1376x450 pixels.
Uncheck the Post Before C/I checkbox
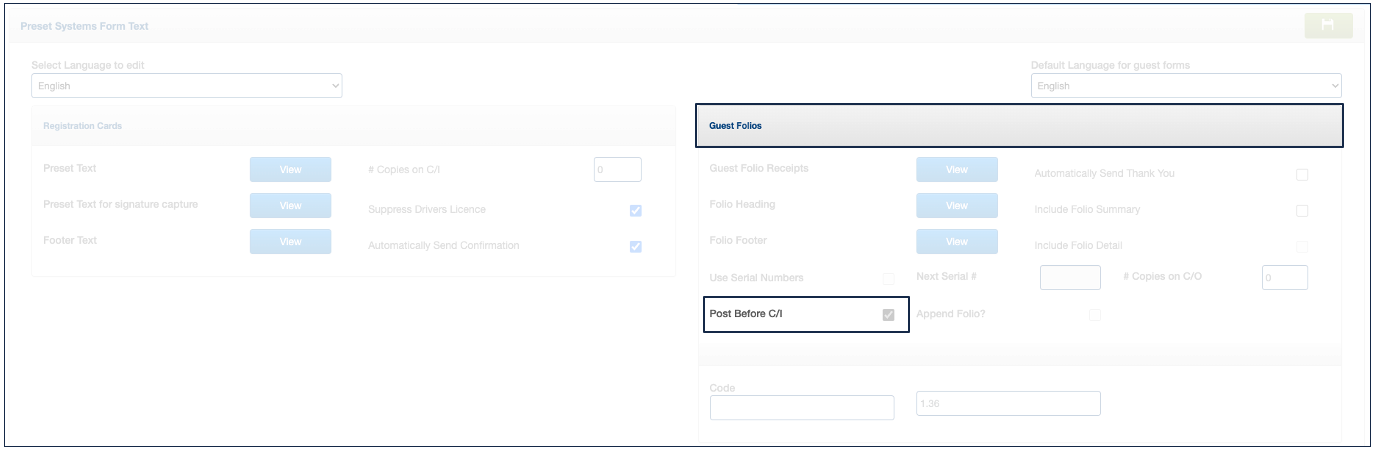coord(888,315)
